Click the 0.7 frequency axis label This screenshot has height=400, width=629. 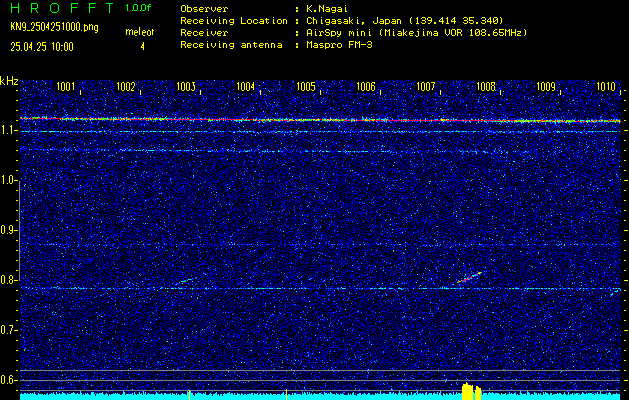7,330
